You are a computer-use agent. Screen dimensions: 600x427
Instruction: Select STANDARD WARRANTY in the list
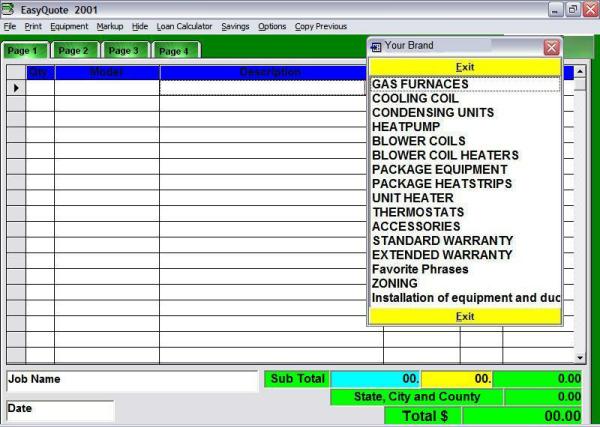465,241
